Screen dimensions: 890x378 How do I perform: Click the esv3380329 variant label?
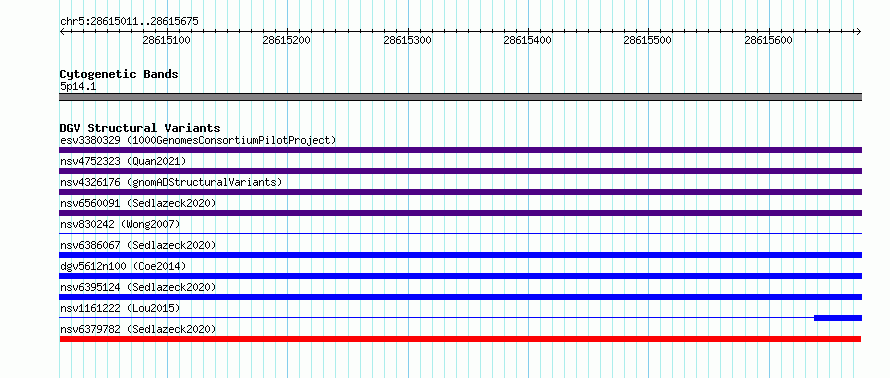(x=198, y=140)
